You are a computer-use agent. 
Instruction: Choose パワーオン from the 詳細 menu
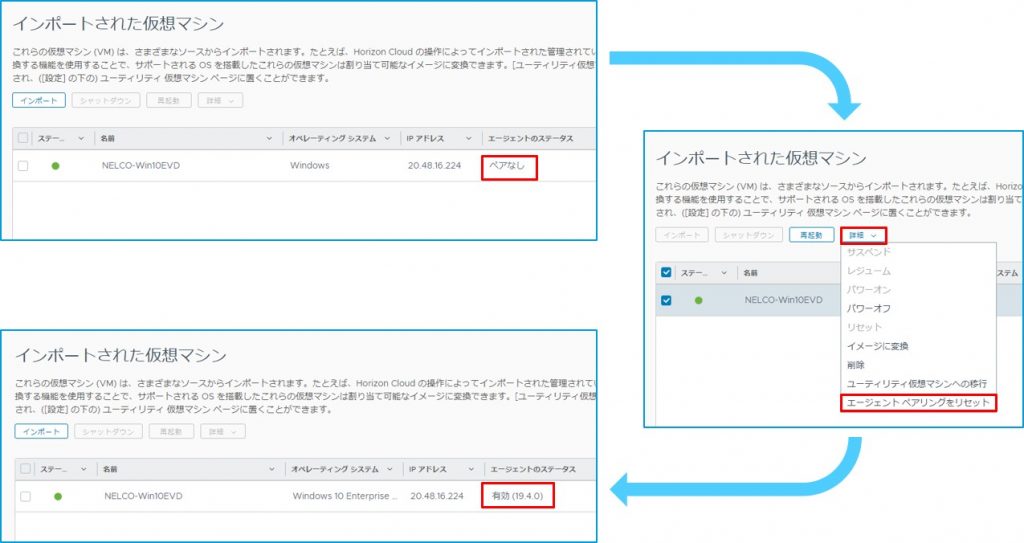point(869,289)
